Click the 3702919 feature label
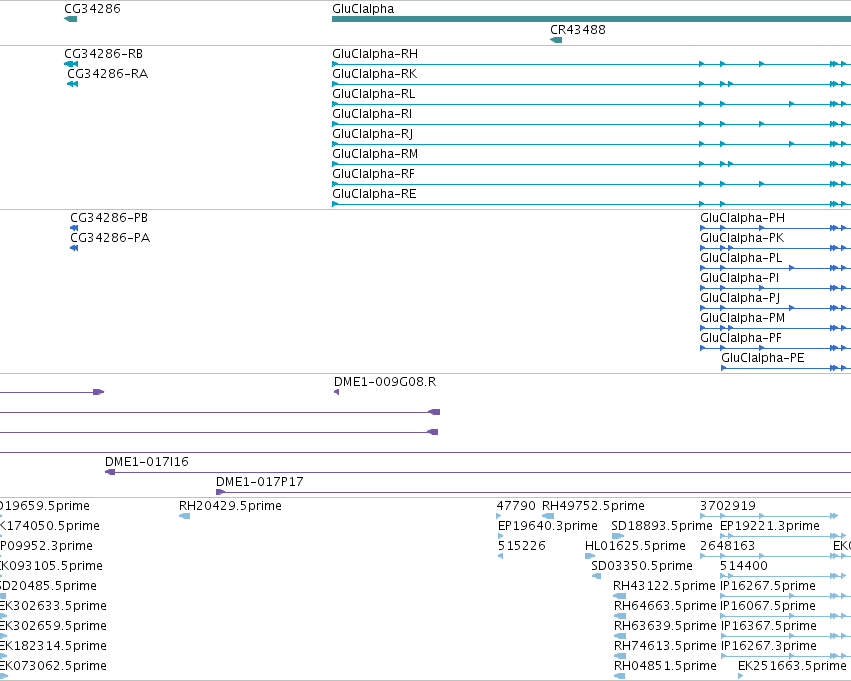Viewport: 851px width, 681px height. (x=728, y=506)
